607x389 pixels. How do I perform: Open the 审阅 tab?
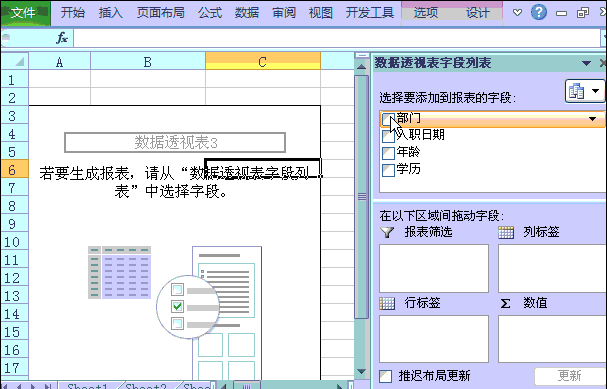[x=284, y=13]
